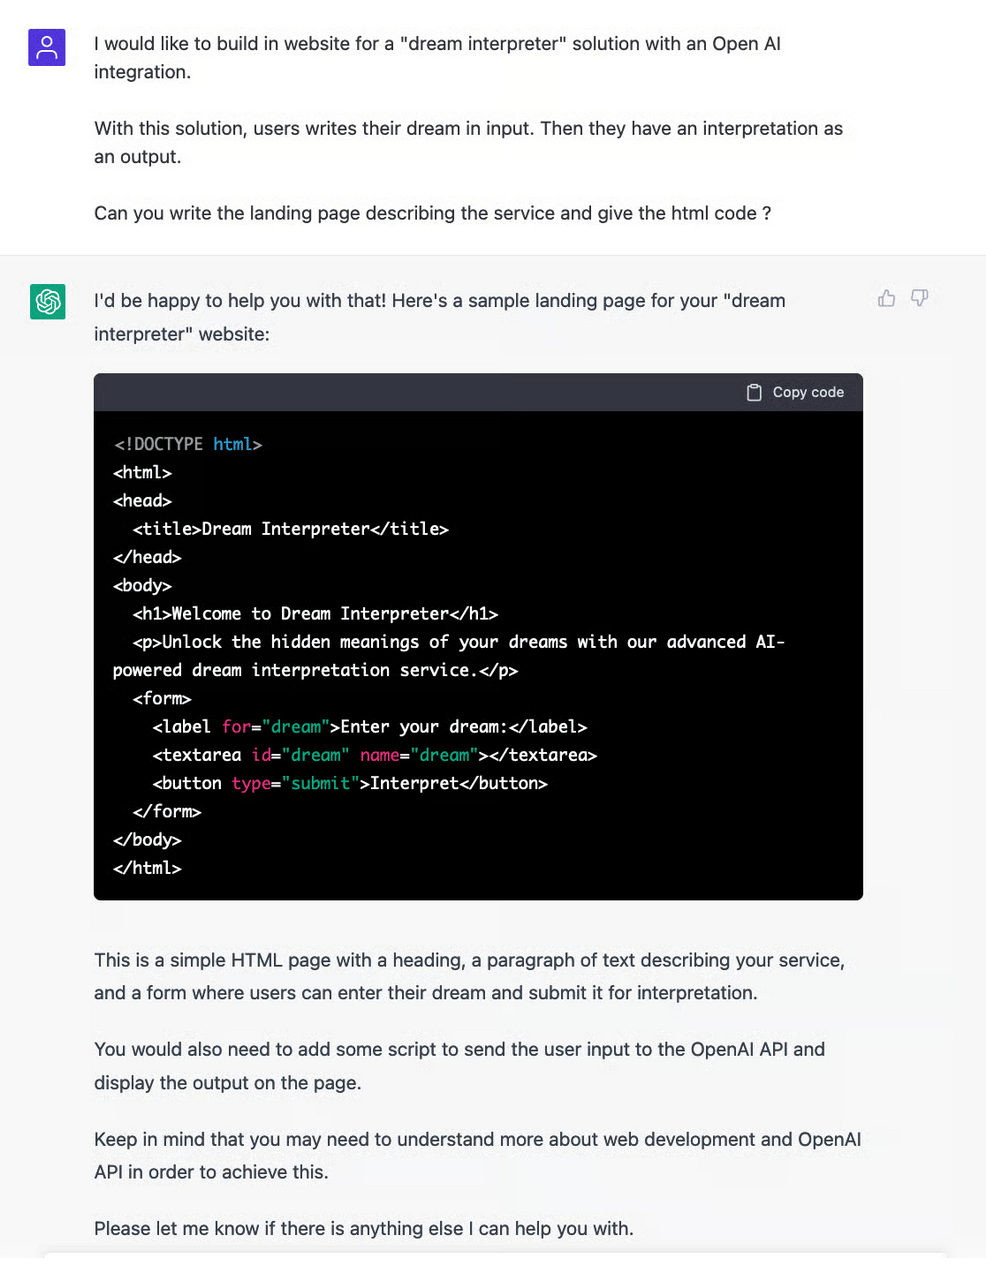Viewport: 1002px width, 1270px height.
Task: Click the clipboard icon in code header
Action: (754, 393)
